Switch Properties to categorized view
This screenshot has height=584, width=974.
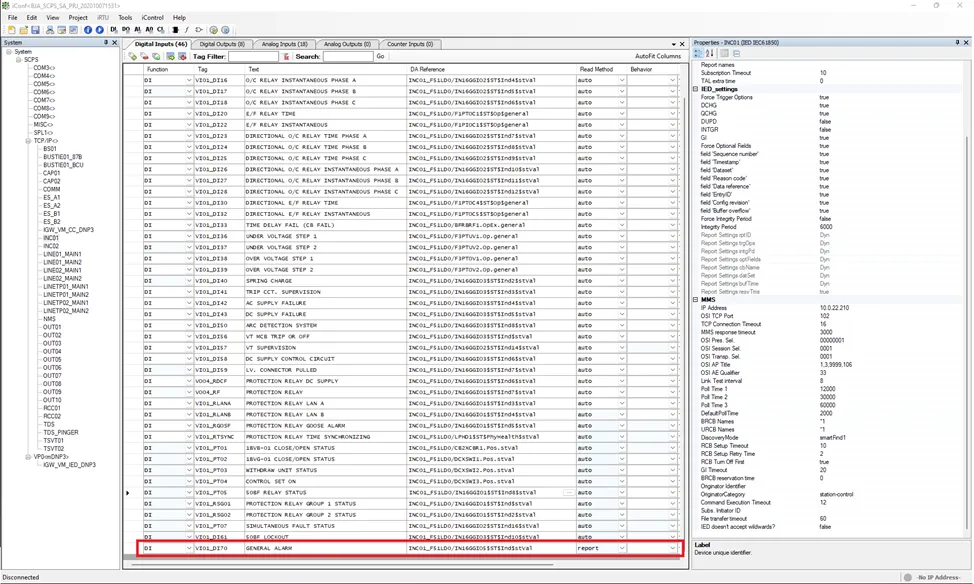698,53
